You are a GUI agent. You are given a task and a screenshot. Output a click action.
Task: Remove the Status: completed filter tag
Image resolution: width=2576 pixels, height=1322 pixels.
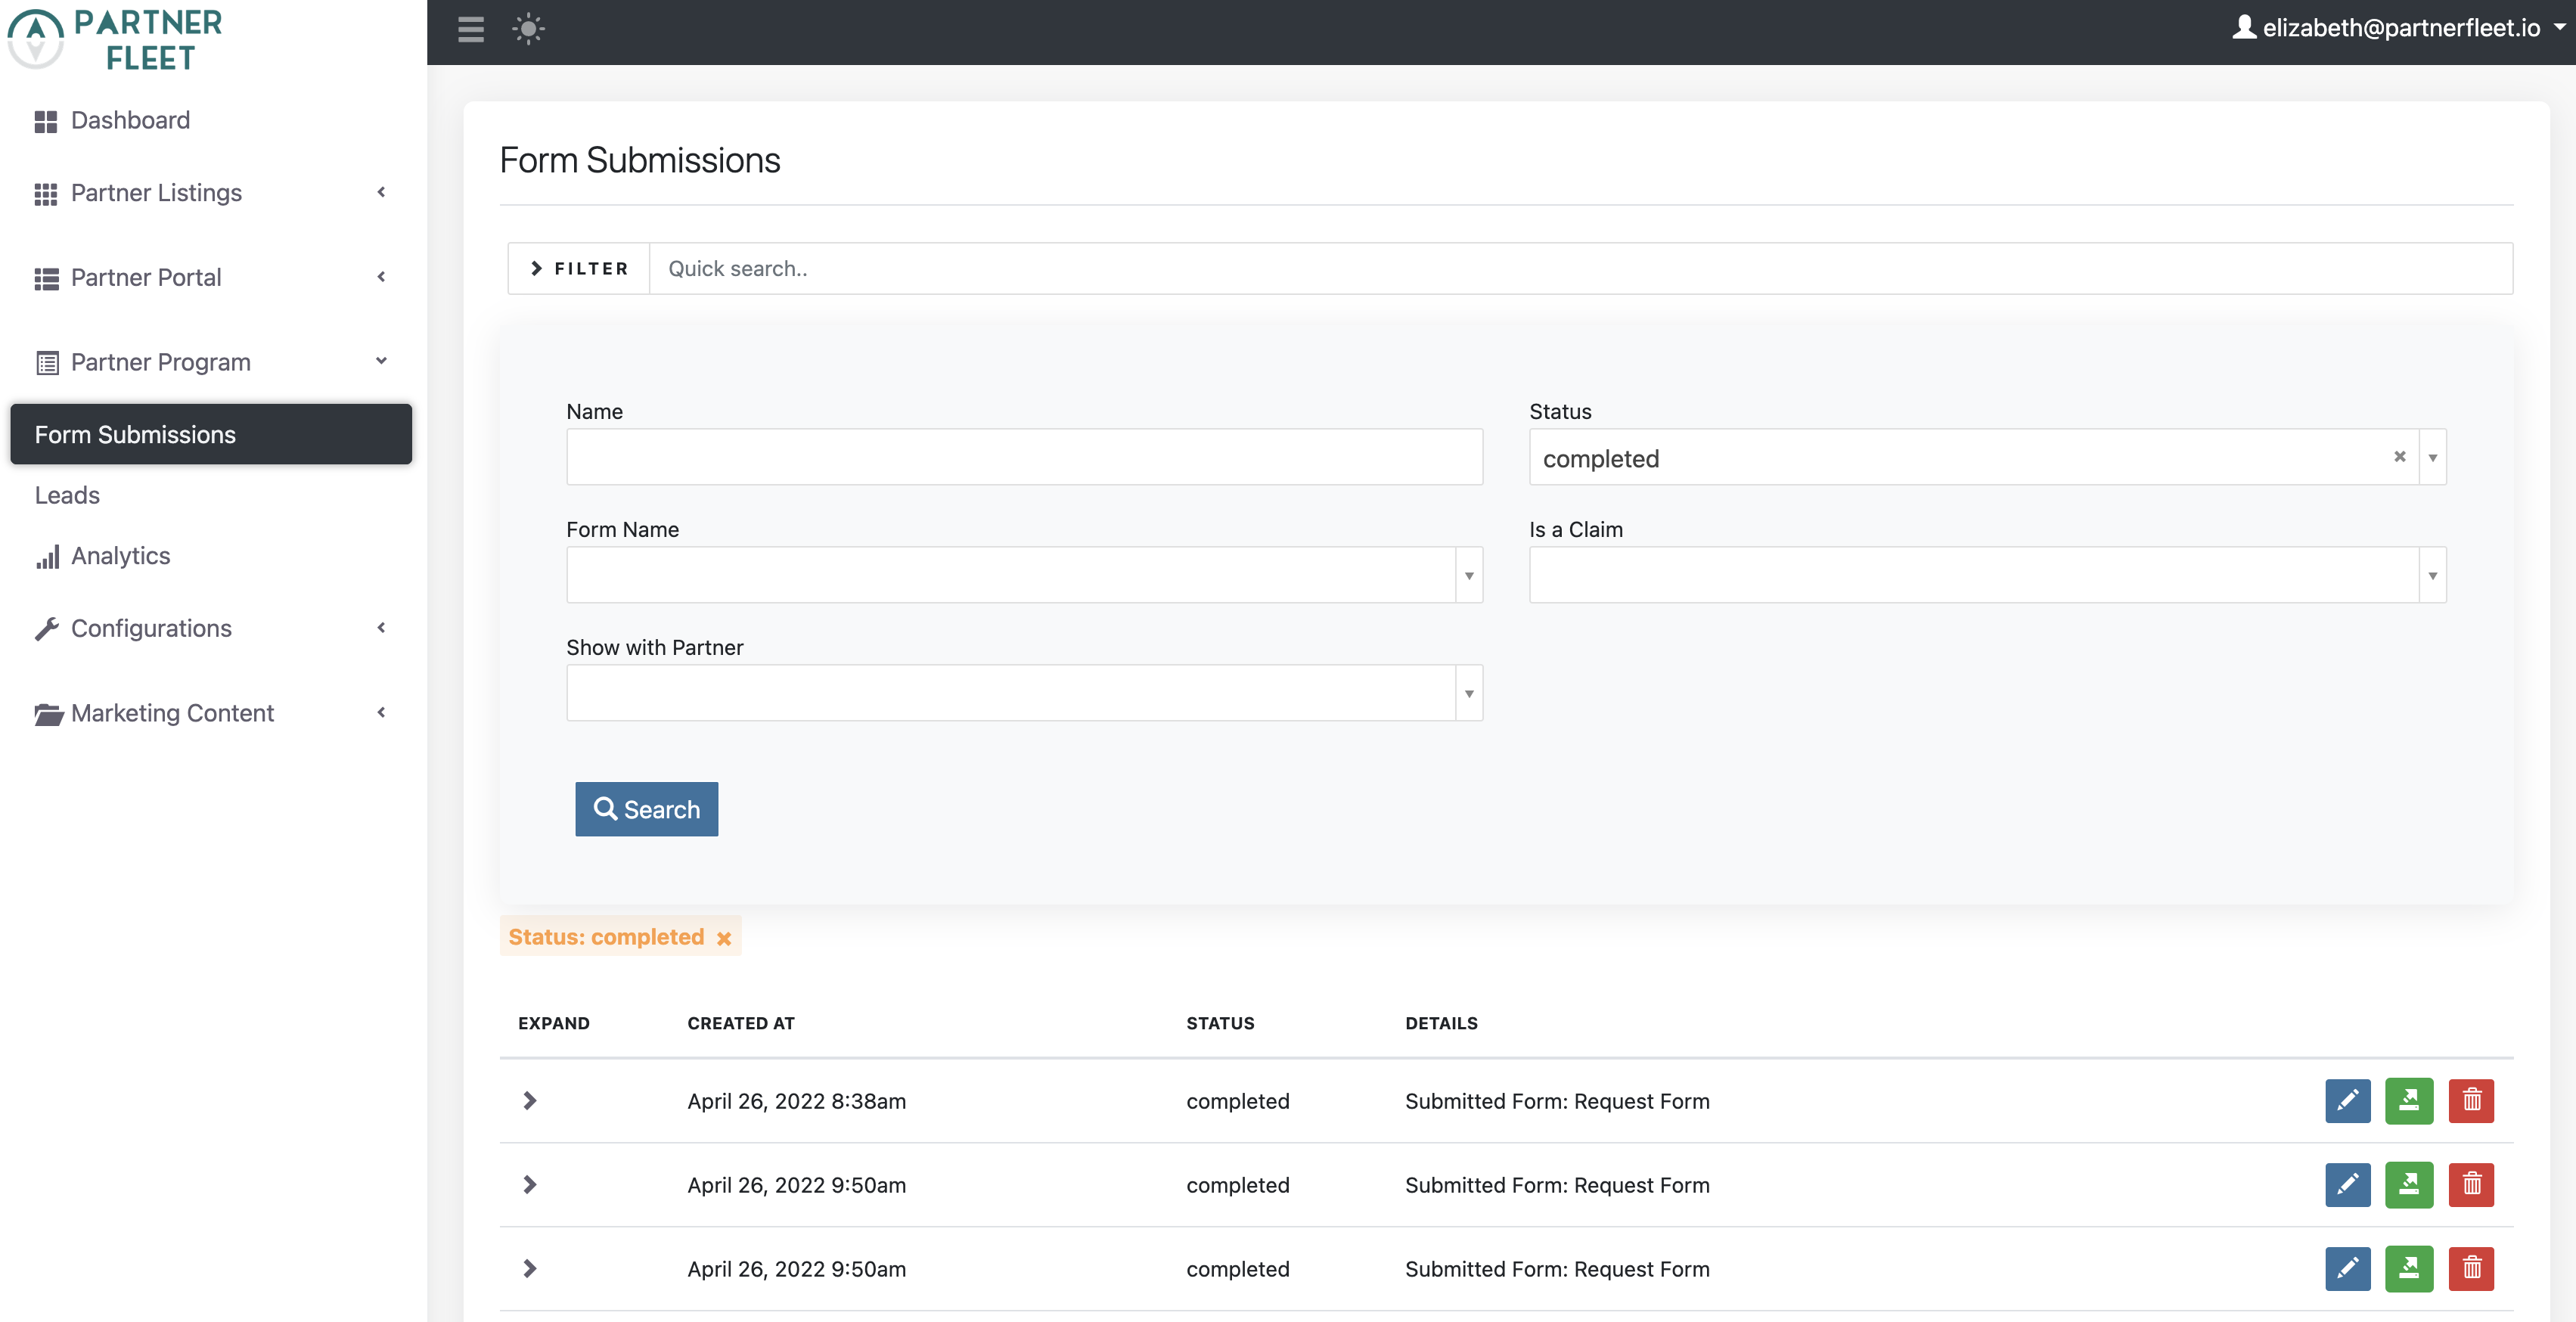(x=724, y=938)
